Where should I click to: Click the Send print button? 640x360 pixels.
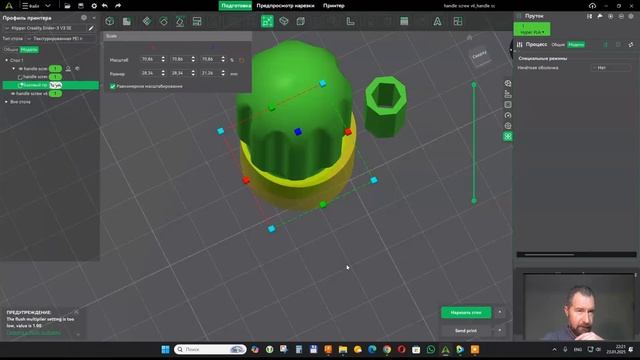point(466,331)
